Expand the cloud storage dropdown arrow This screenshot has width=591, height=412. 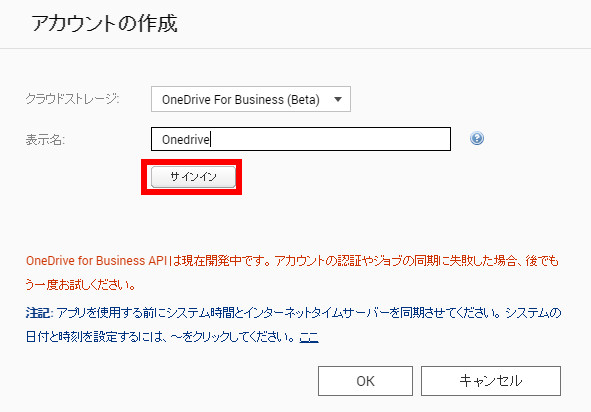pos(338,100)
